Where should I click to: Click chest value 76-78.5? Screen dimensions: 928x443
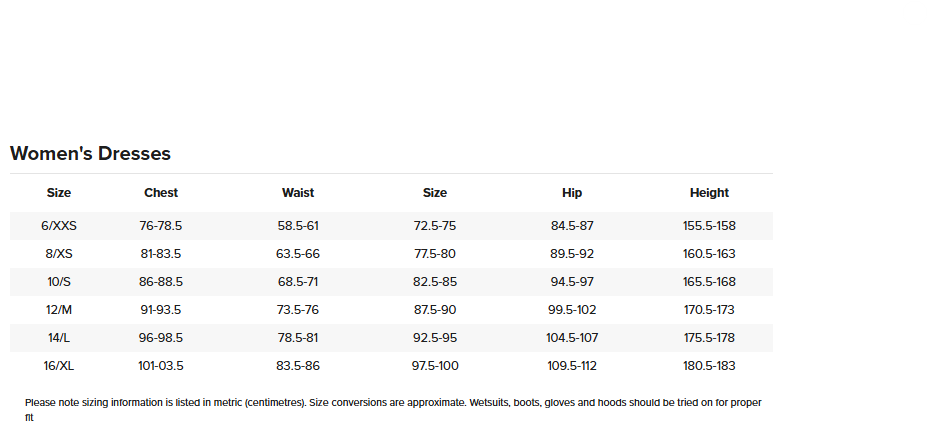161,226
